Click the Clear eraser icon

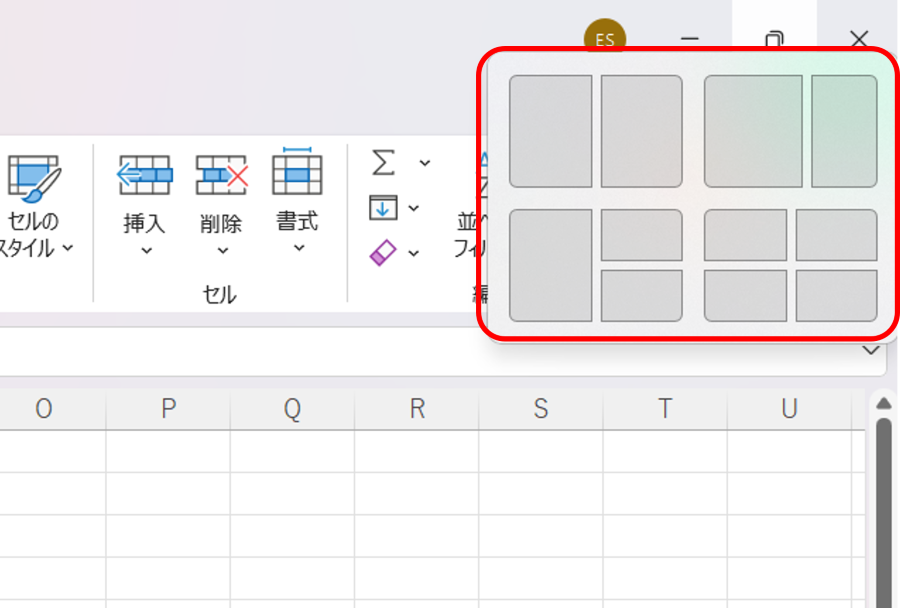pyautogui.click(x=383, y=253)
